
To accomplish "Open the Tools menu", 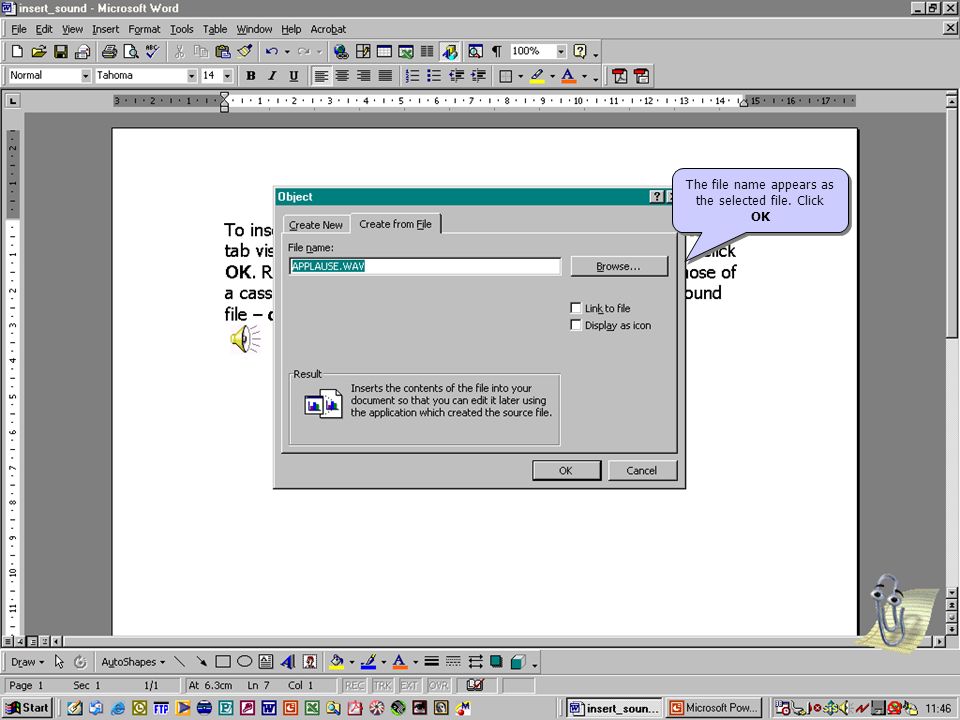I will pos(181,29).
